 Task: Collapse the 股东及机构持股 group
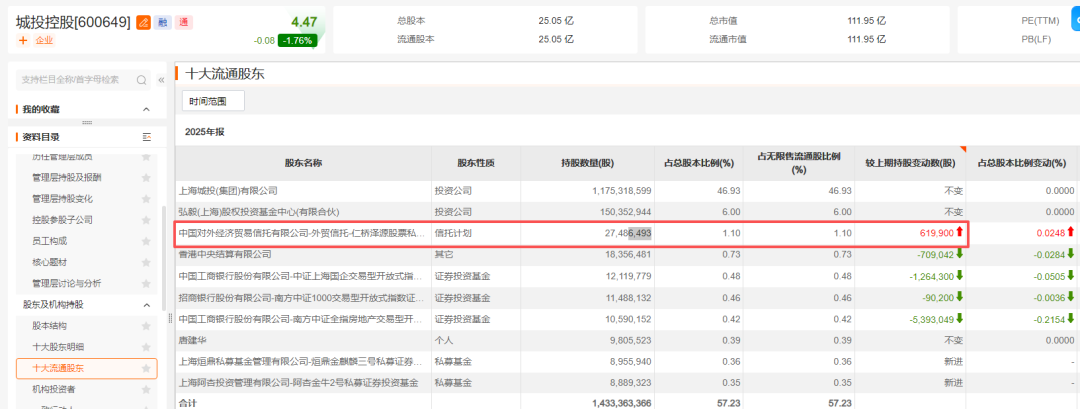147,304
